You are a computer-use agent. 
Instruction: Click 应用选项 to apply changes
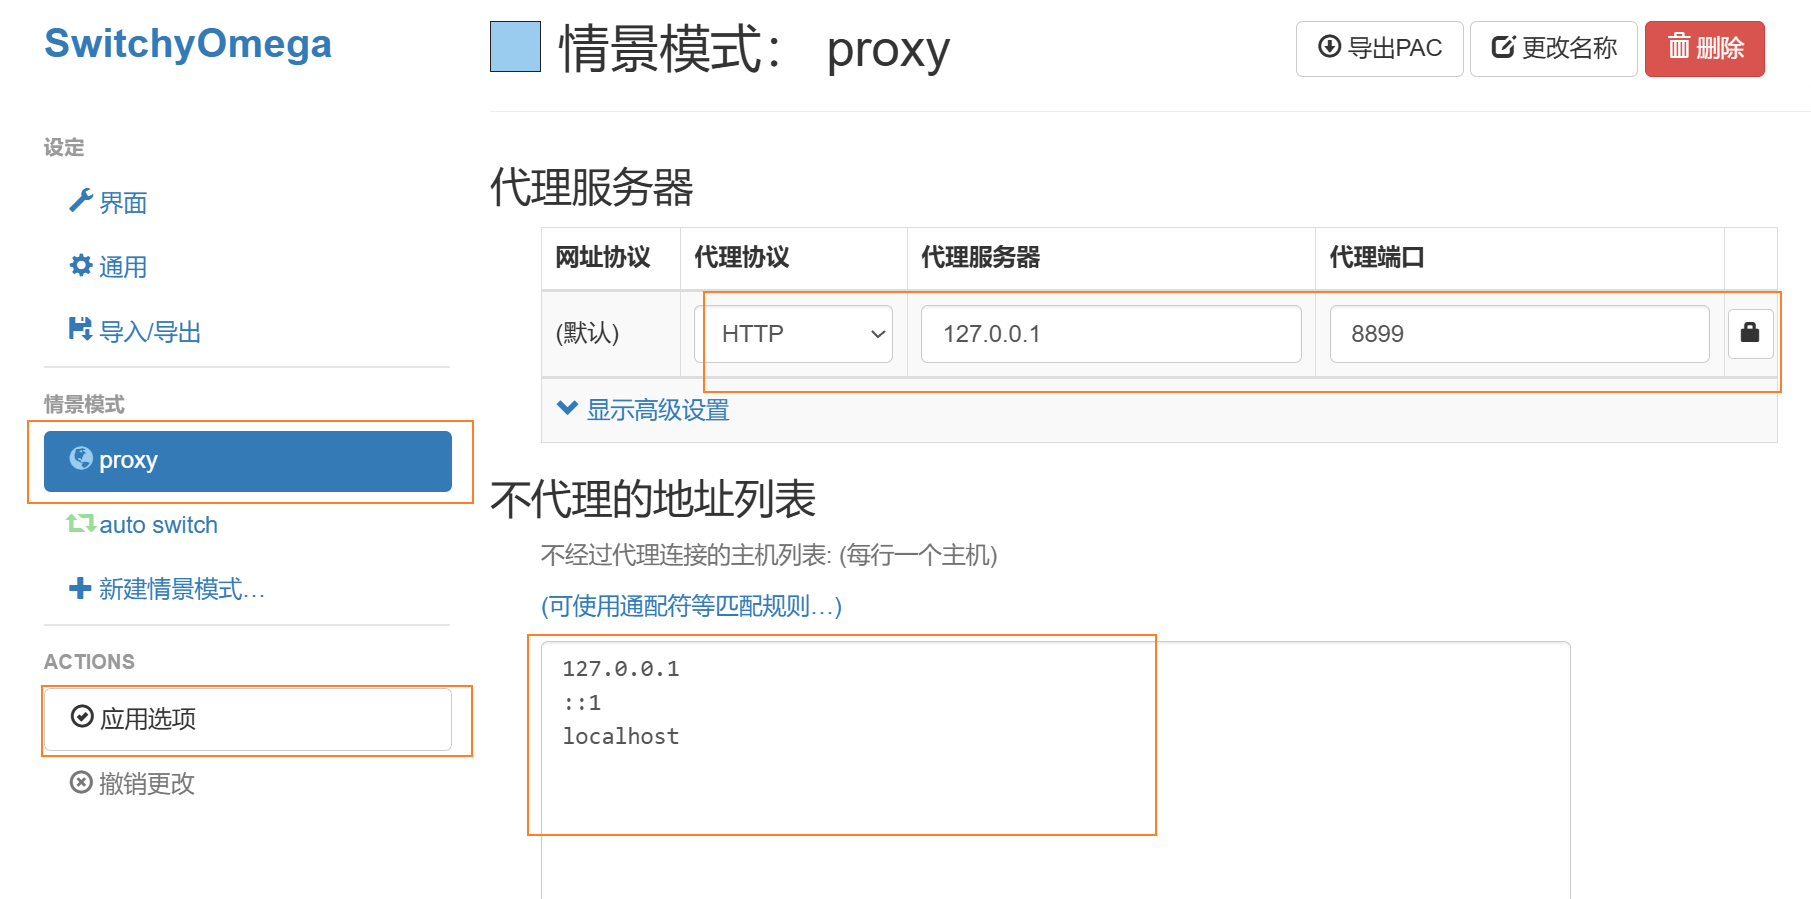point(248,719)
